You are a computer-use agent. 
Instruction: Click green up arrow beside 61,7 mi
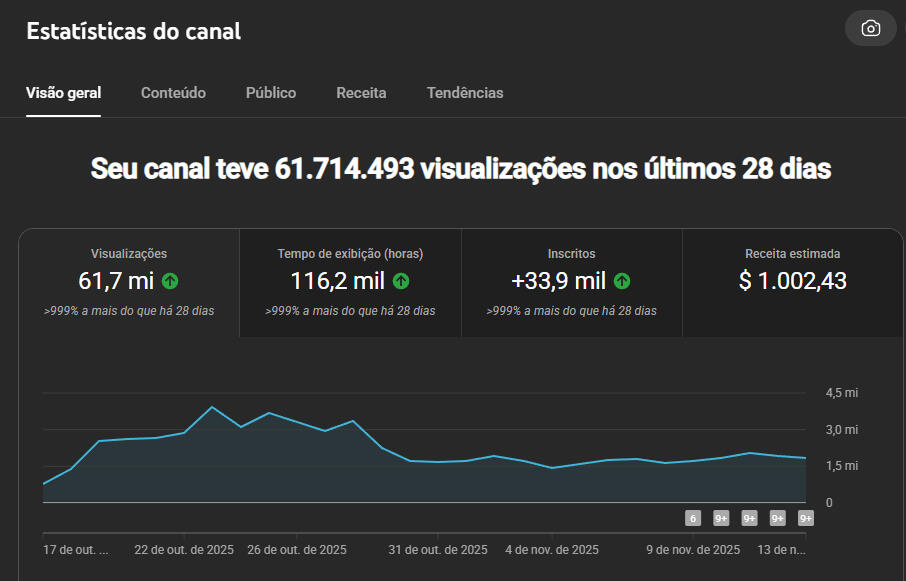[x=170, y=281]
